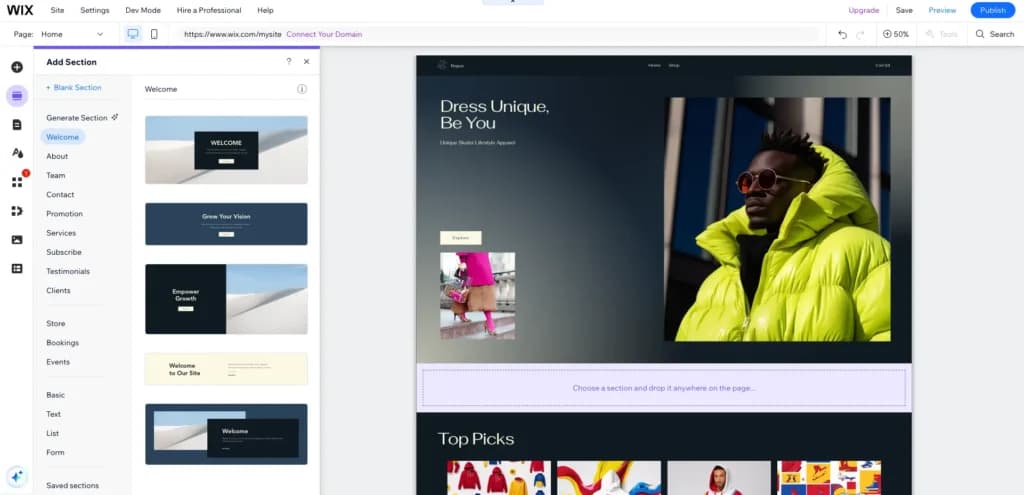This screenshot has width=1024, height=495.
Task: Select the Welcome category
Action: tap(63, 137)
